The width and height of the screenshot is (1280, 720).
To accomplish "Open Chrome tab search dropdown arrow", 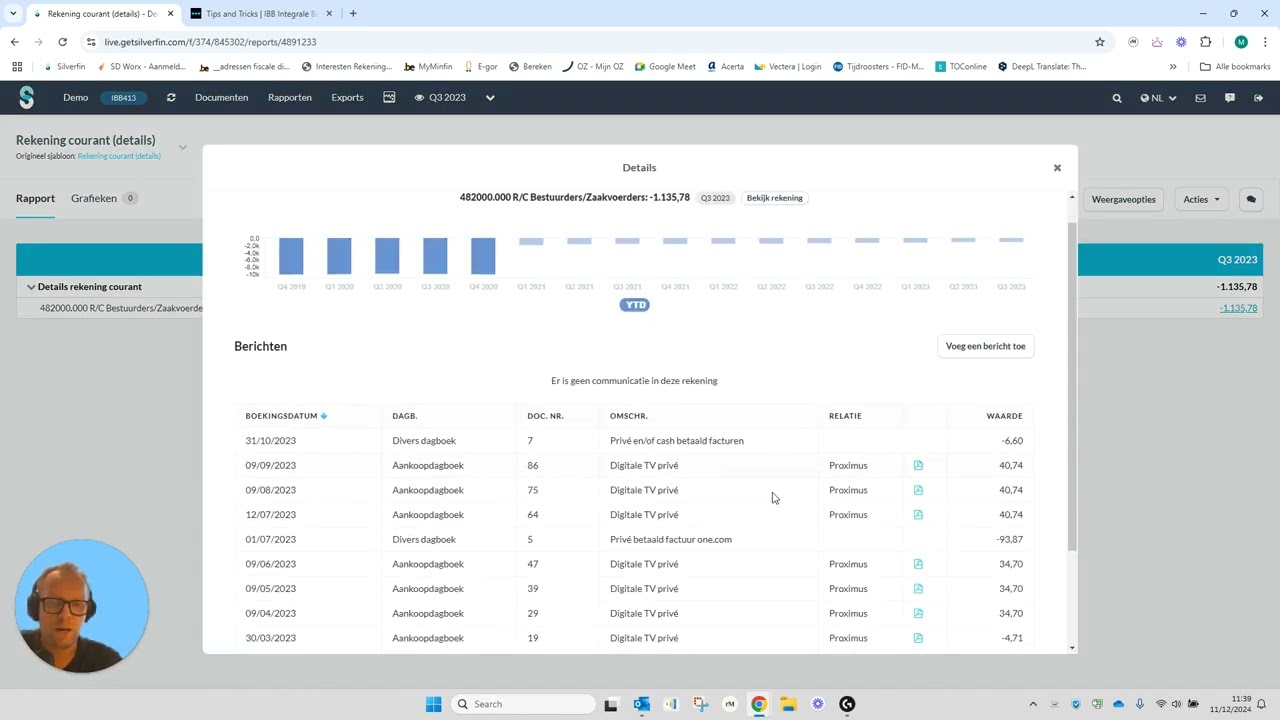I will click(13, 14).
